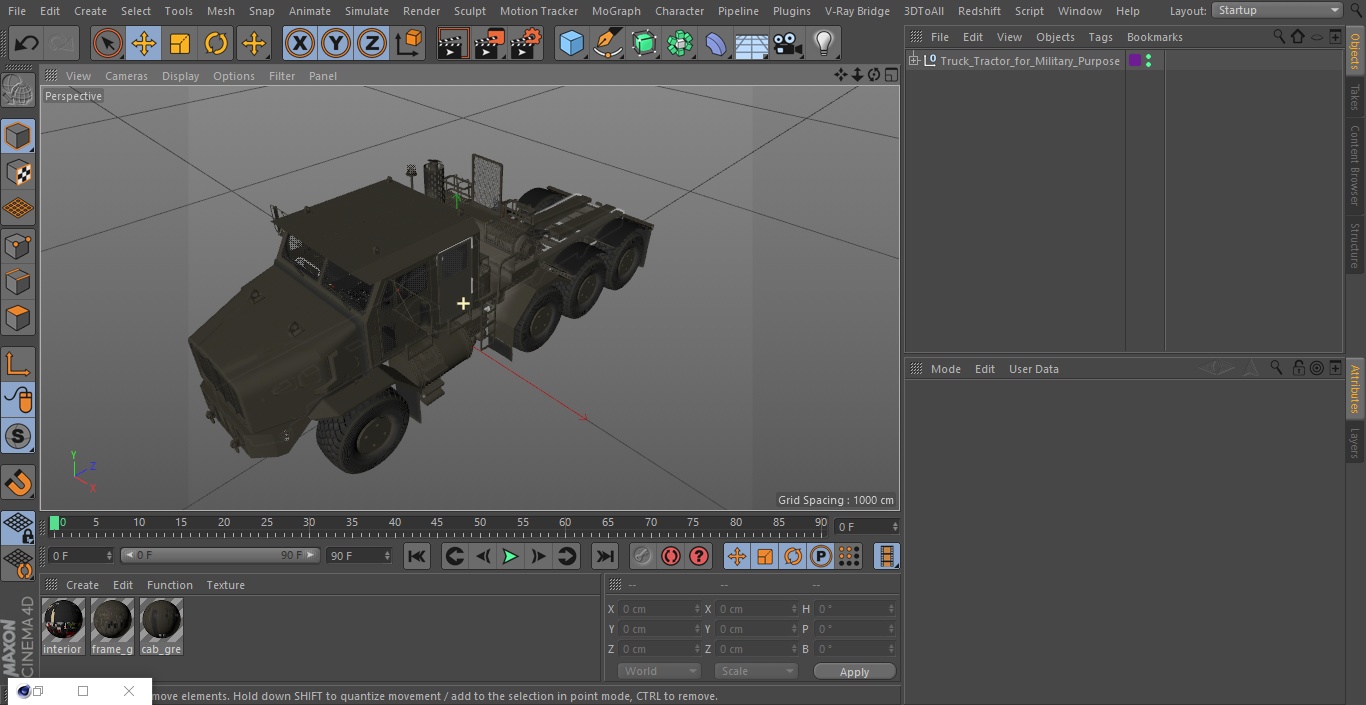Click the Undo arrow icon
Screen dimensions: 1366x705
pyautogui.click(x=27, y=43)
